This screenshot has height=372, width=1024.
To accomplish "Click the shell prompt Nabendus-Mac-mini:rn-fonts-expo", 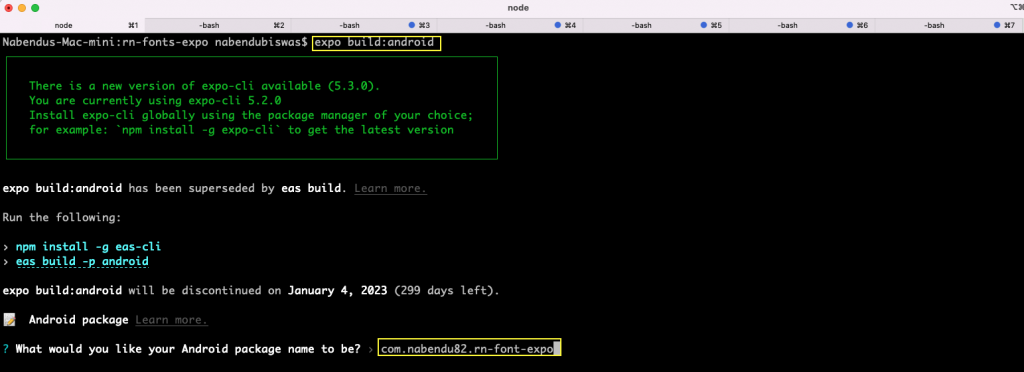I will coord(106,43).
